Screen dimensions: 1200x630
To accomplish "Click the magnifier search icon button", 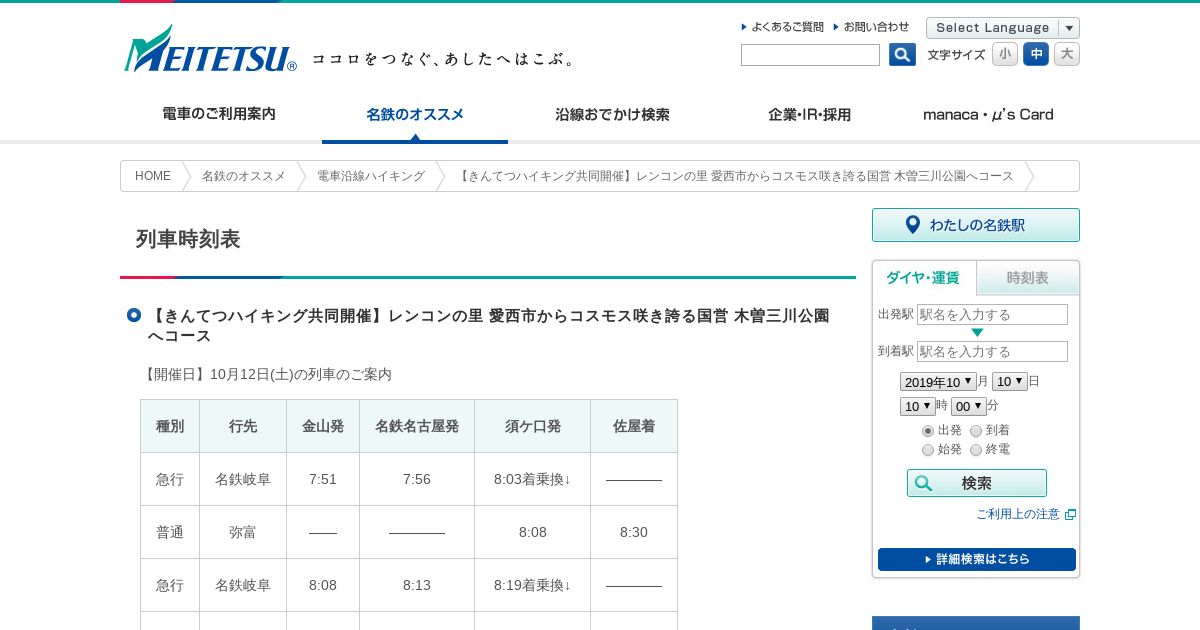I will tap(902, 55).
